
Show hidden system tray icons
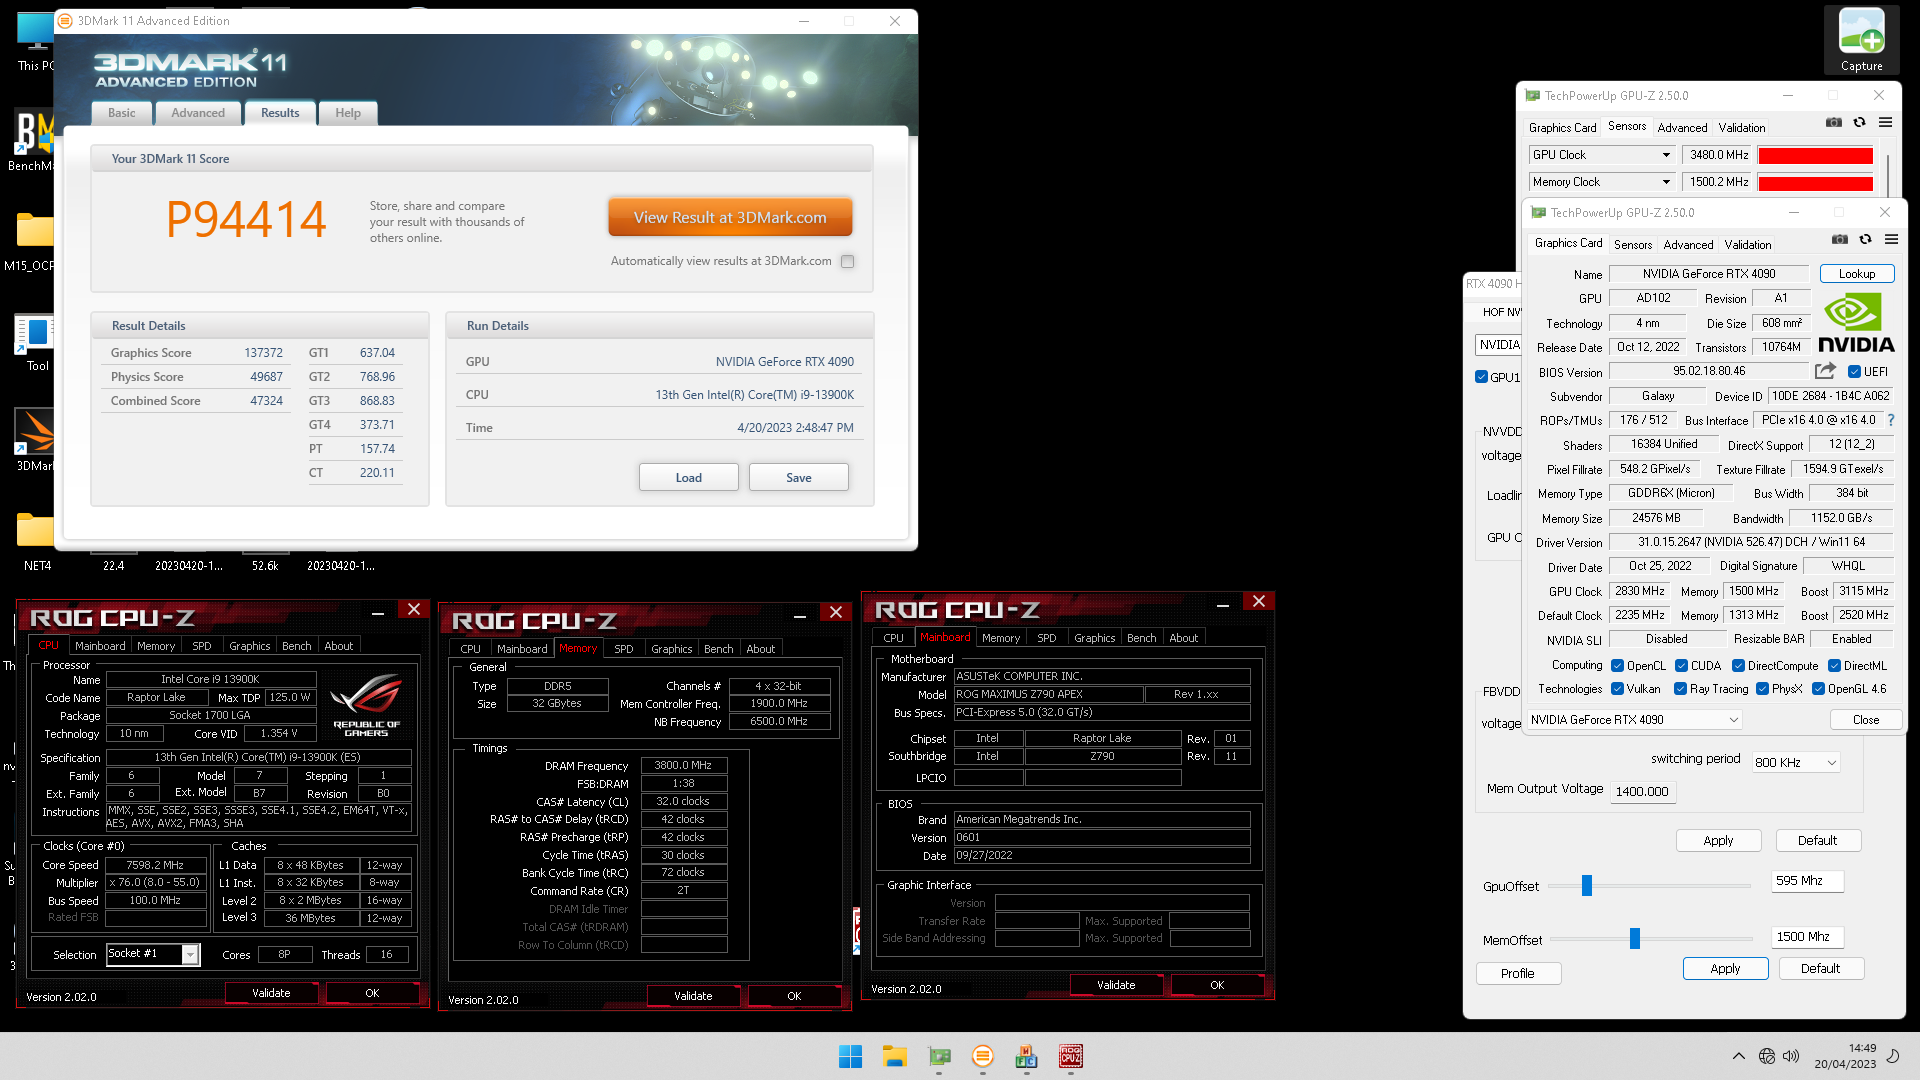tap(1738, 1056)
